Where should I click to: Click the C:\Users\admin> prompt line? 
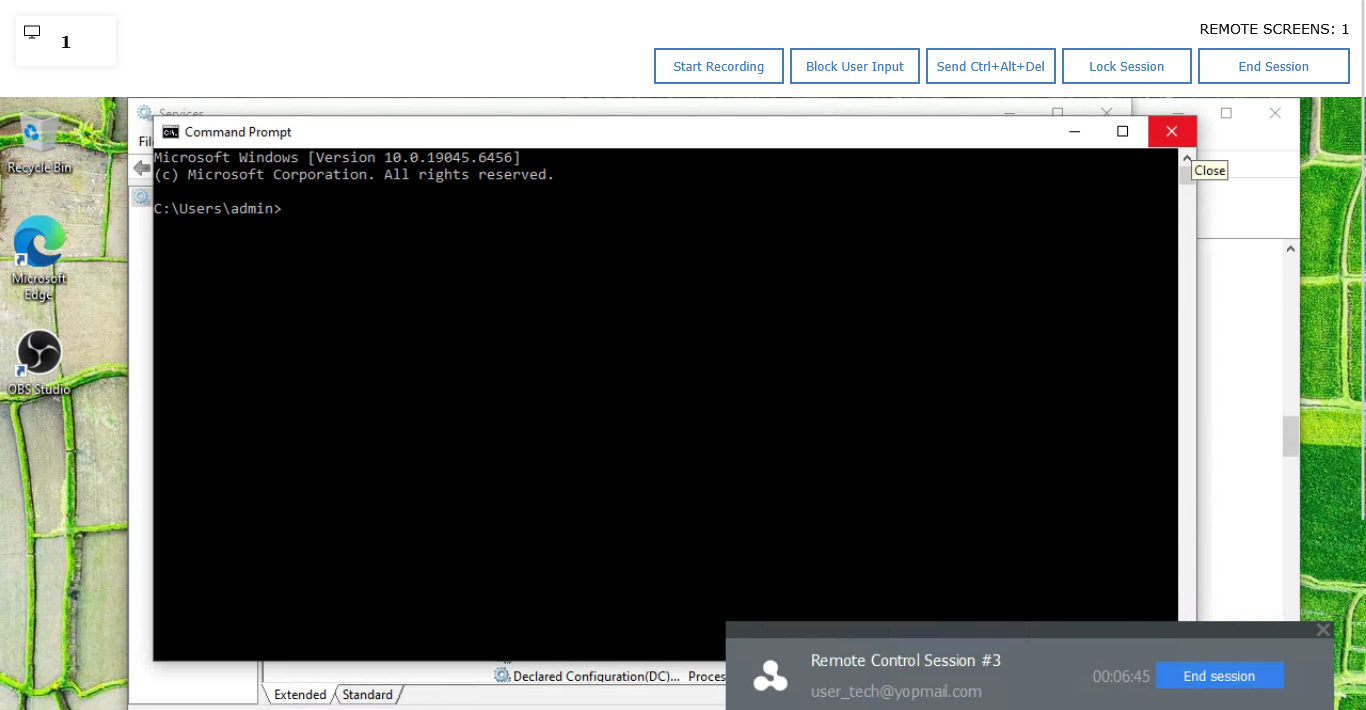(218, 209)
